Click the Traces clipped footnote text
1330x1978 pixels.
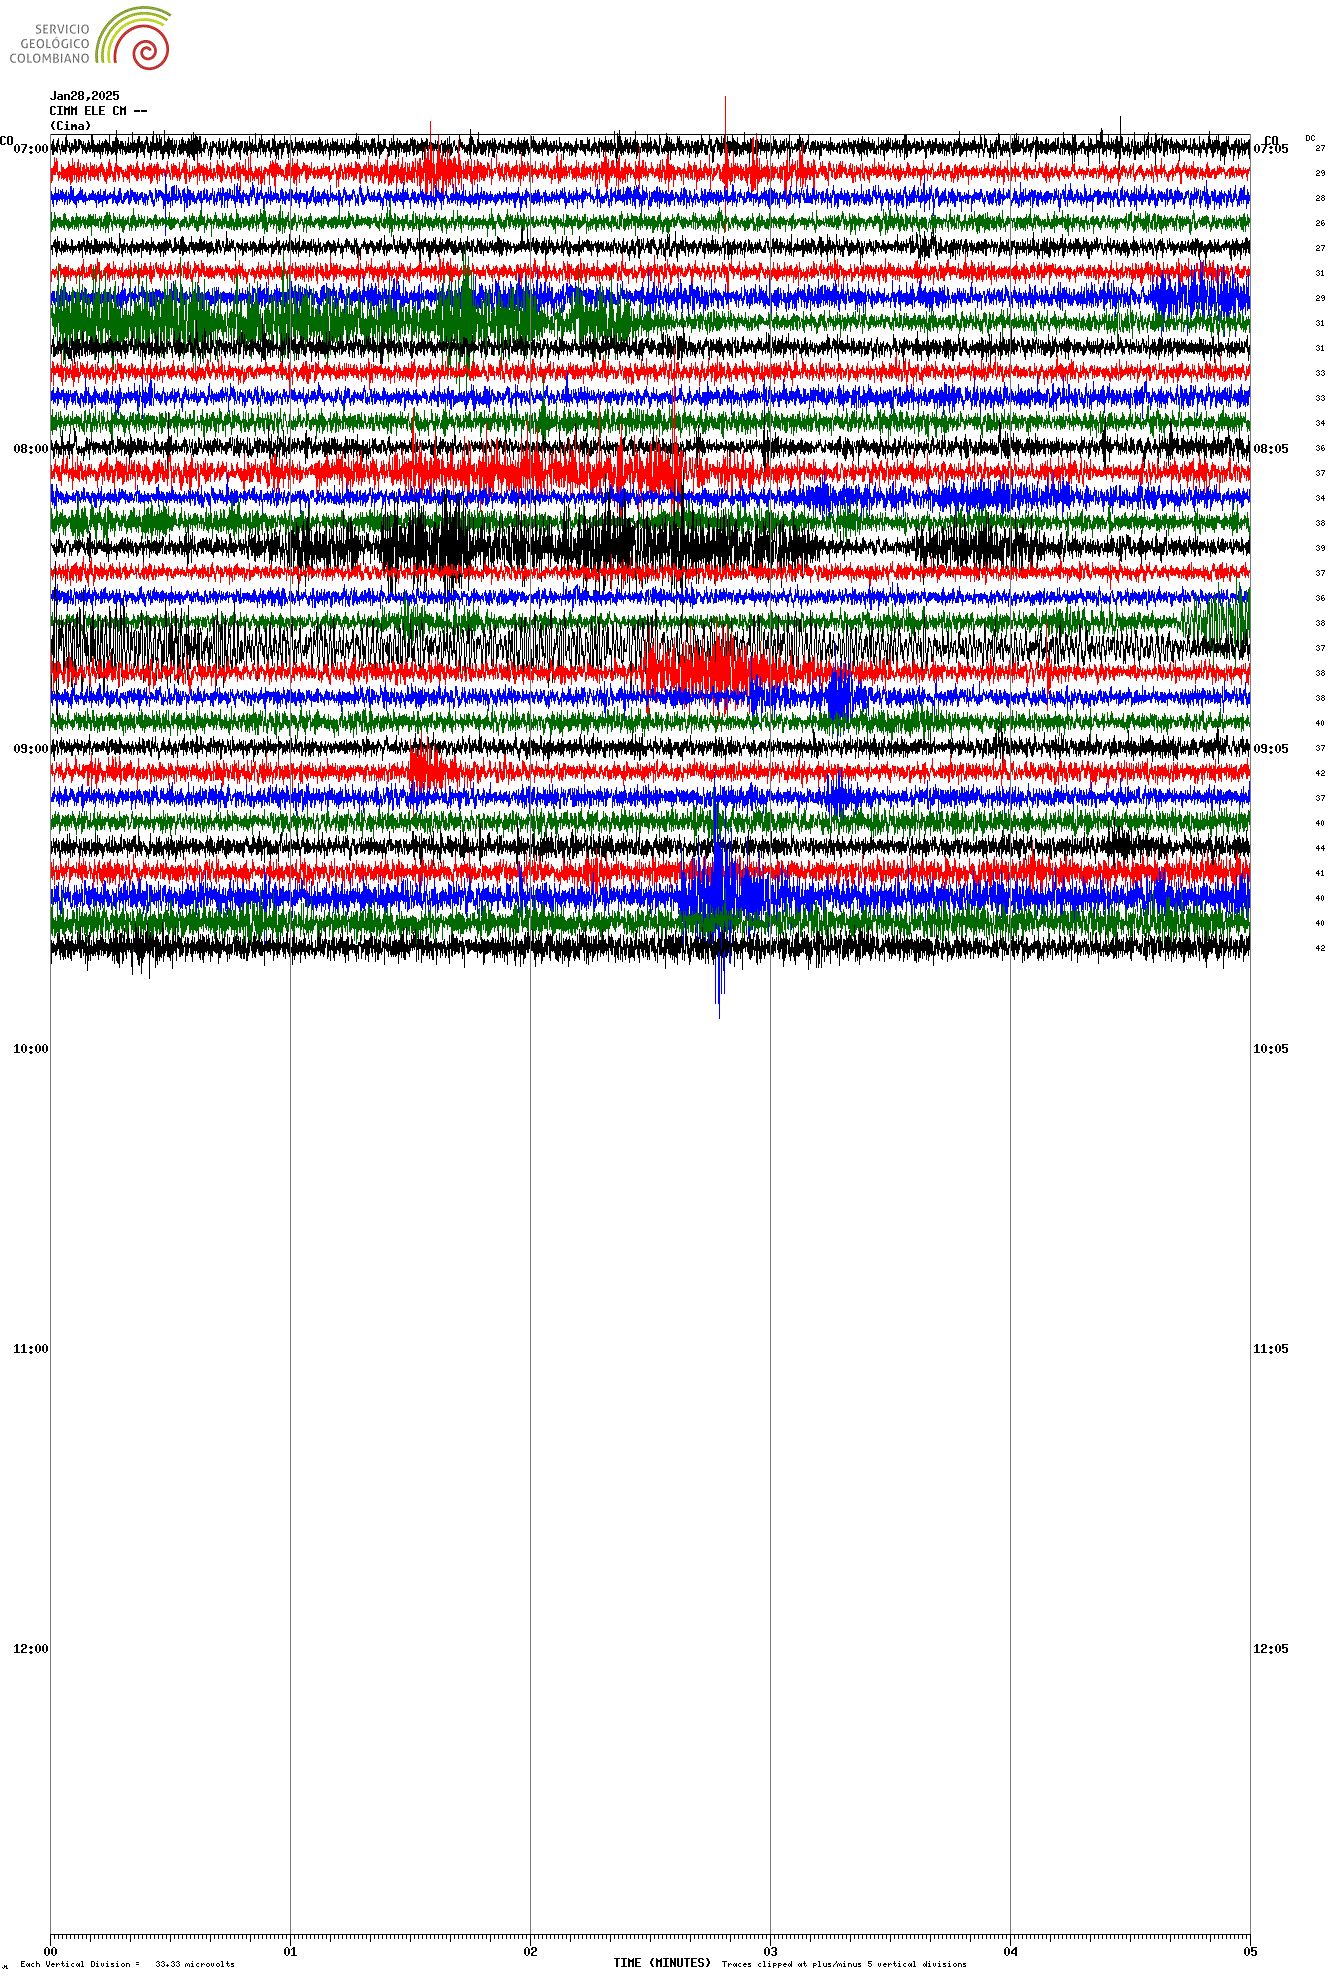coord(844,1964)
